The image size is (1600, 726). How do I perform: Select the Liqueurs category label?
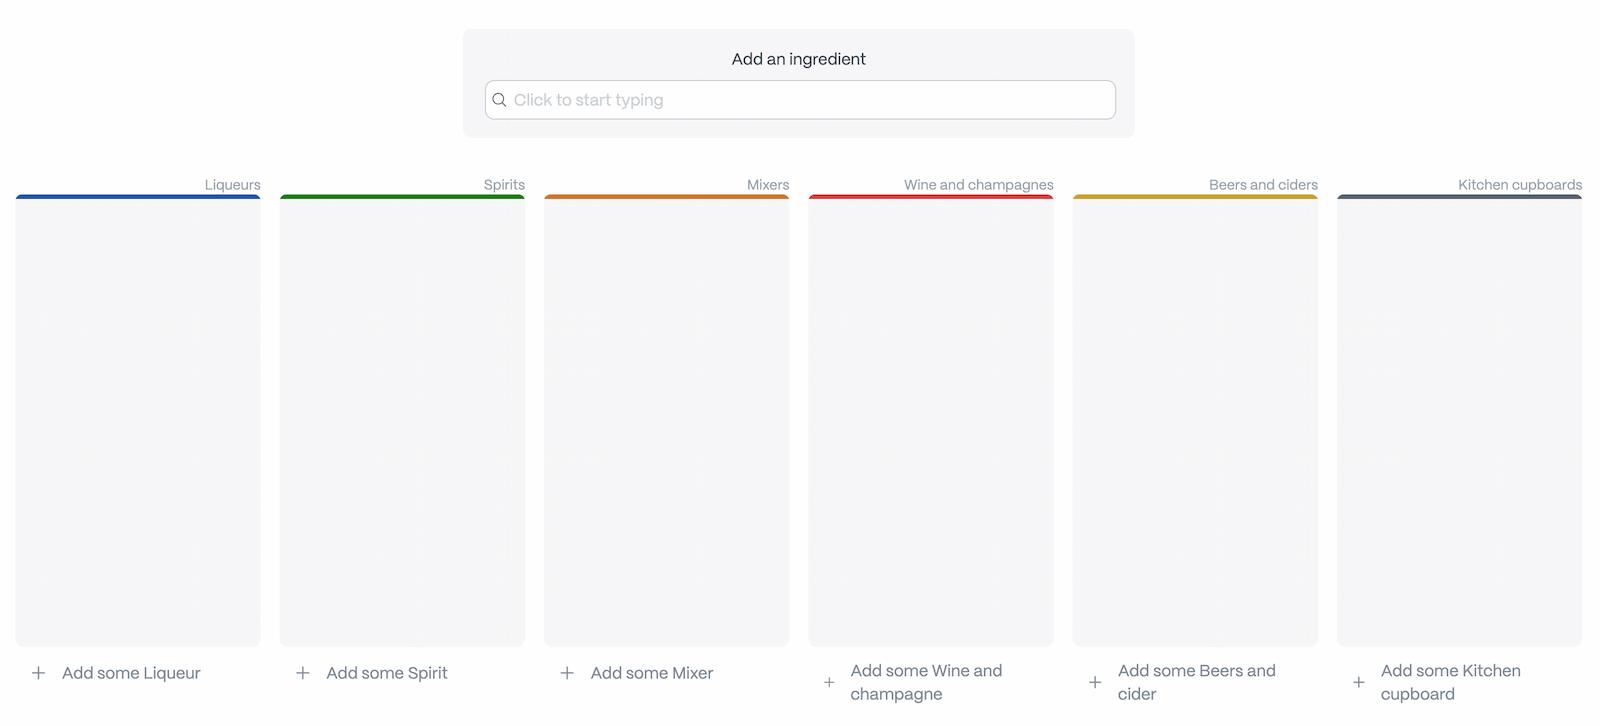(x=232, y=184)
